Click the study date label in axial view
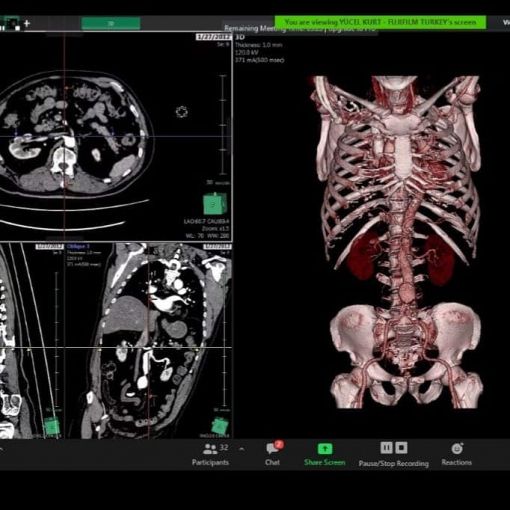Image resolution: width=510 pixels, height=510 pixels. pos(213,37)
